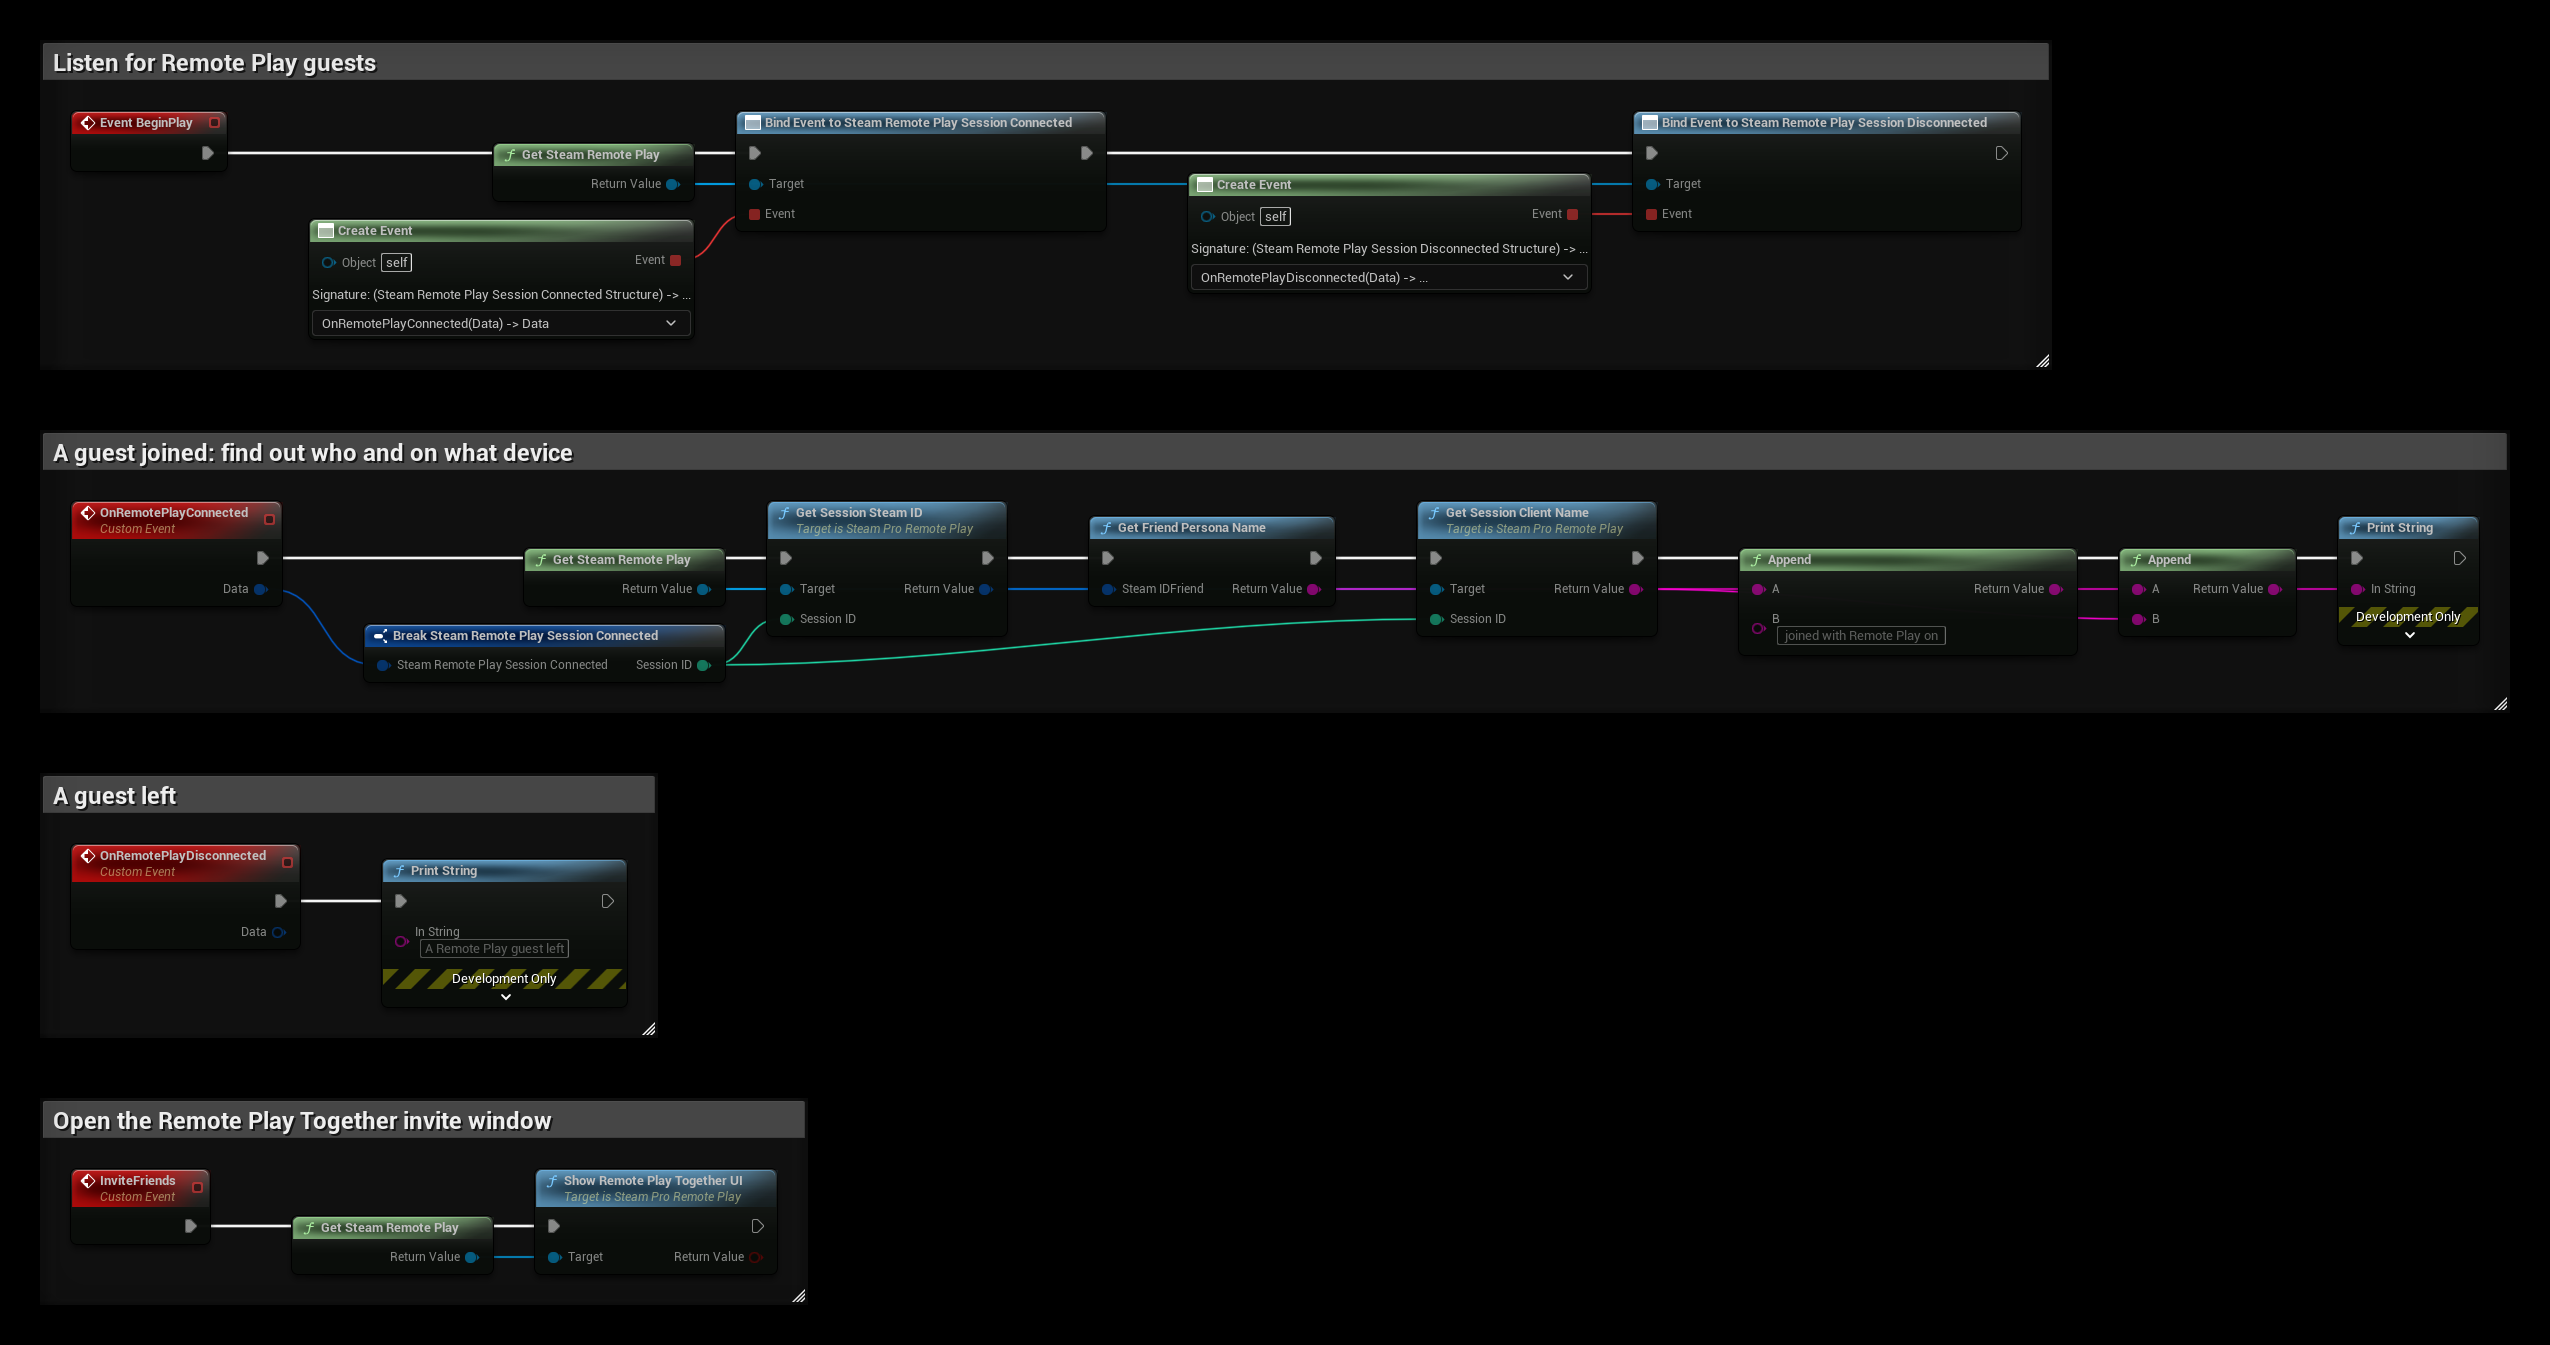
Task: Open the OnRemotePlayConnected(Data) signature dropdown
Action: (501, 323)
